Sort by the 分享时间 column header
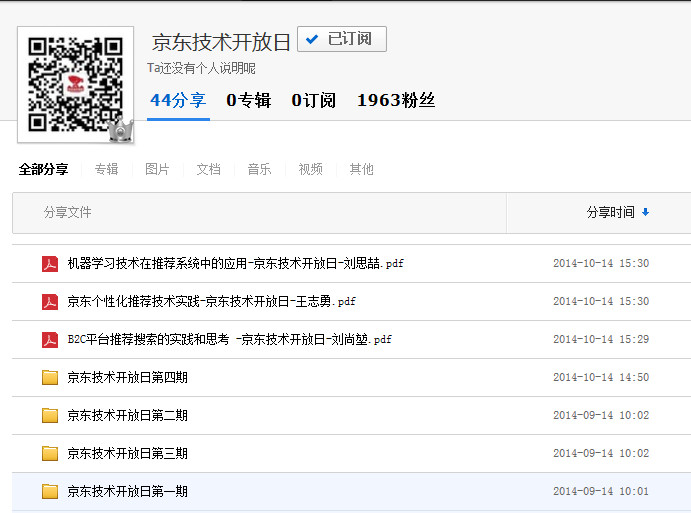Image resolution: width=691 pixels, height=513 pixels. tap(611, 212)
